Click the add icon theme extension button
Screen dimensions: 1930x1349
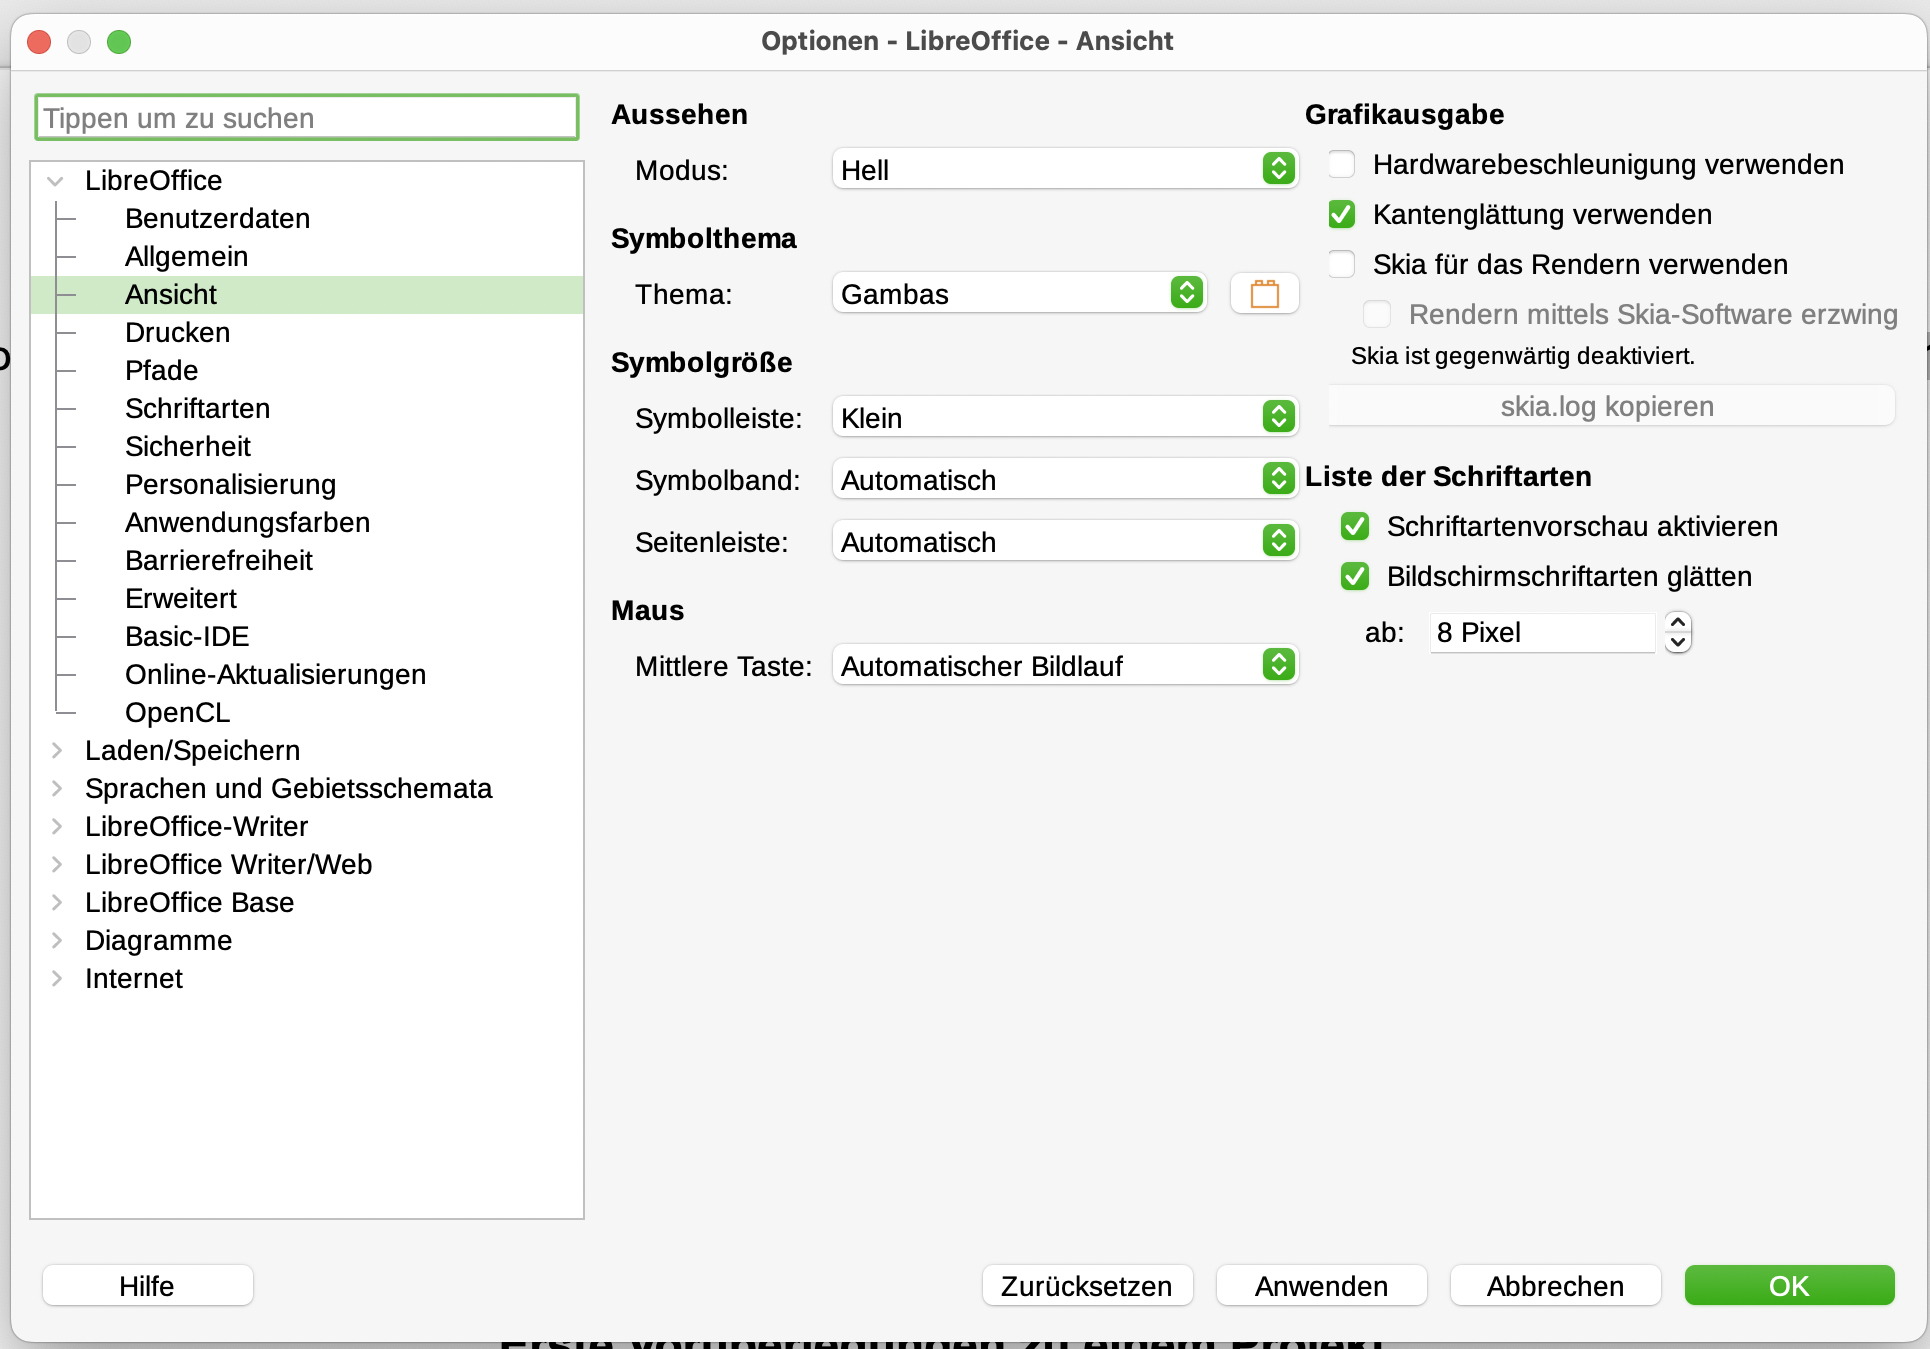(1264, 294)
